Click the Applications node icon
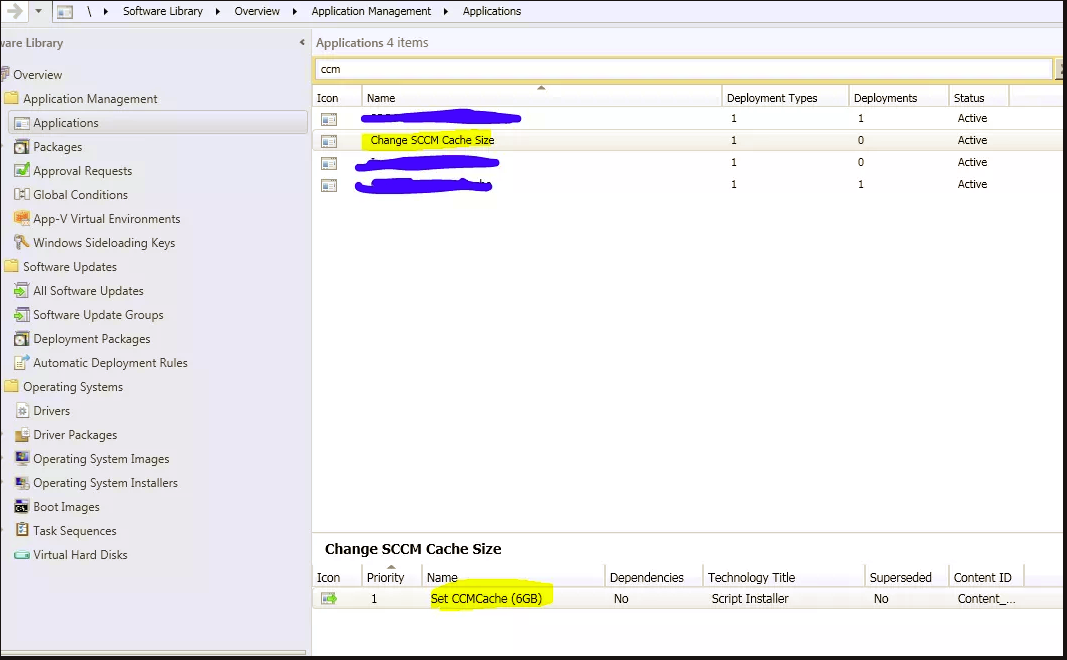Screen dimensions: 1067x660 pyautogui.click(x=22, y=123)
